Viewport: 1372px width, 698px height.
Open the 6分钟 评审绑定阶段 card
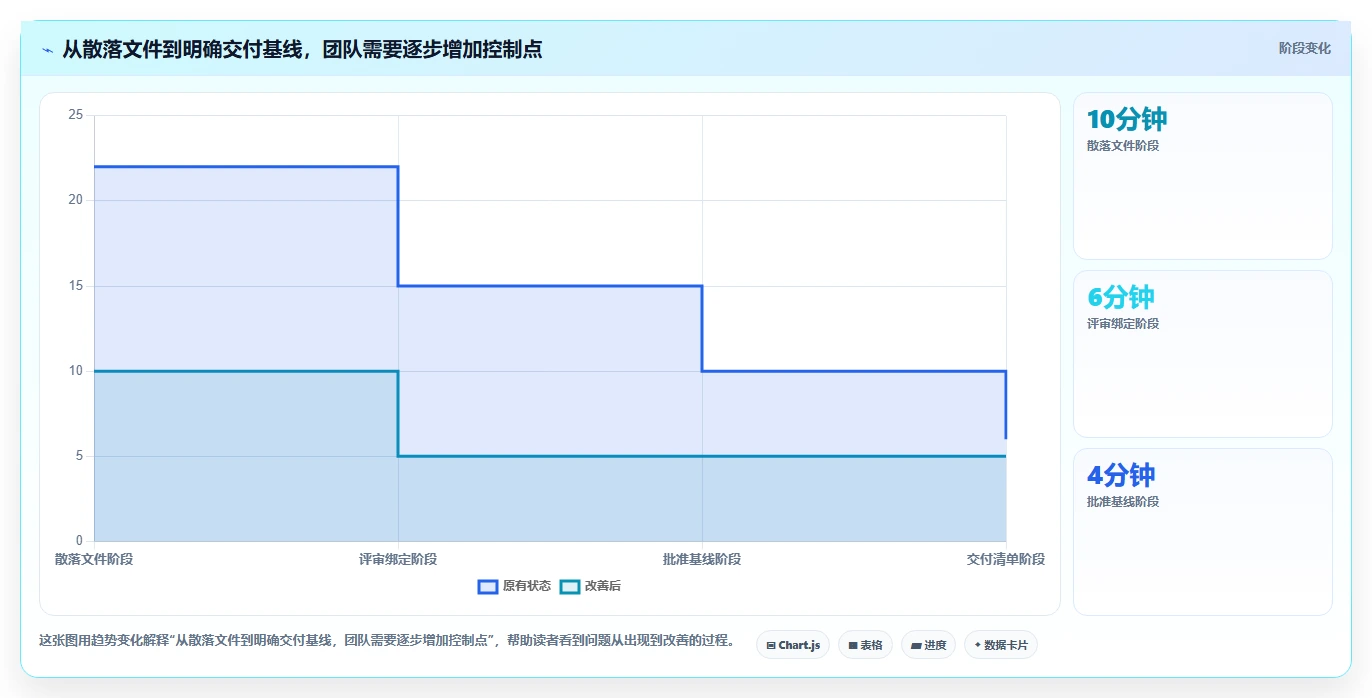(x=1202, y=354)
